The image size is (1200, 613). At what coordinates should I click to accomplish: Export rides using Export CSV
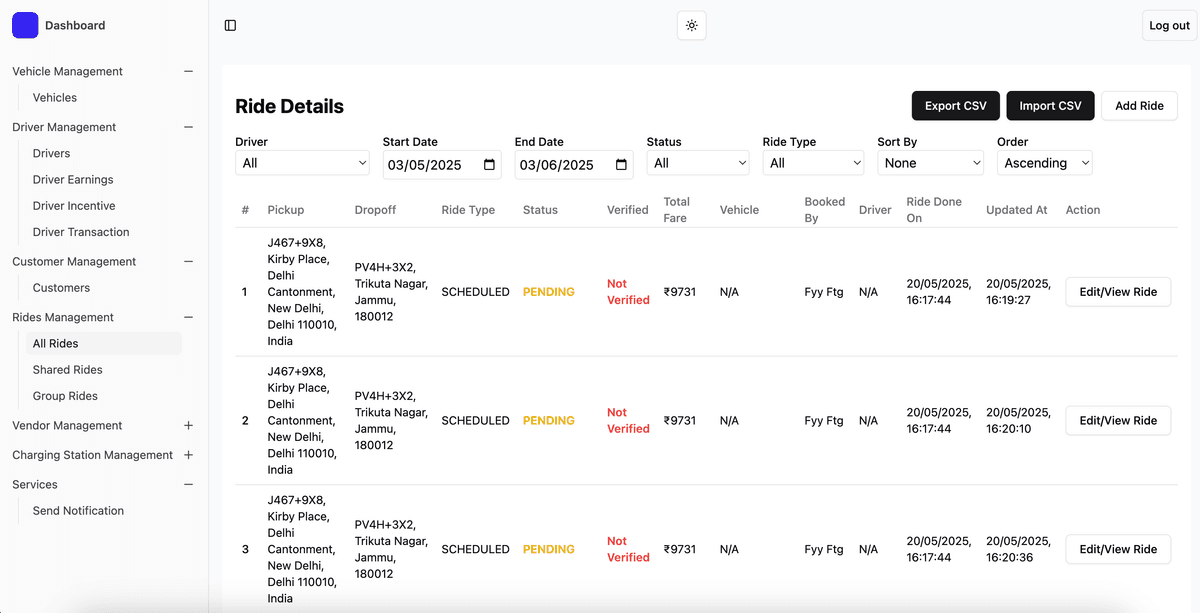(x=955, y=105)
